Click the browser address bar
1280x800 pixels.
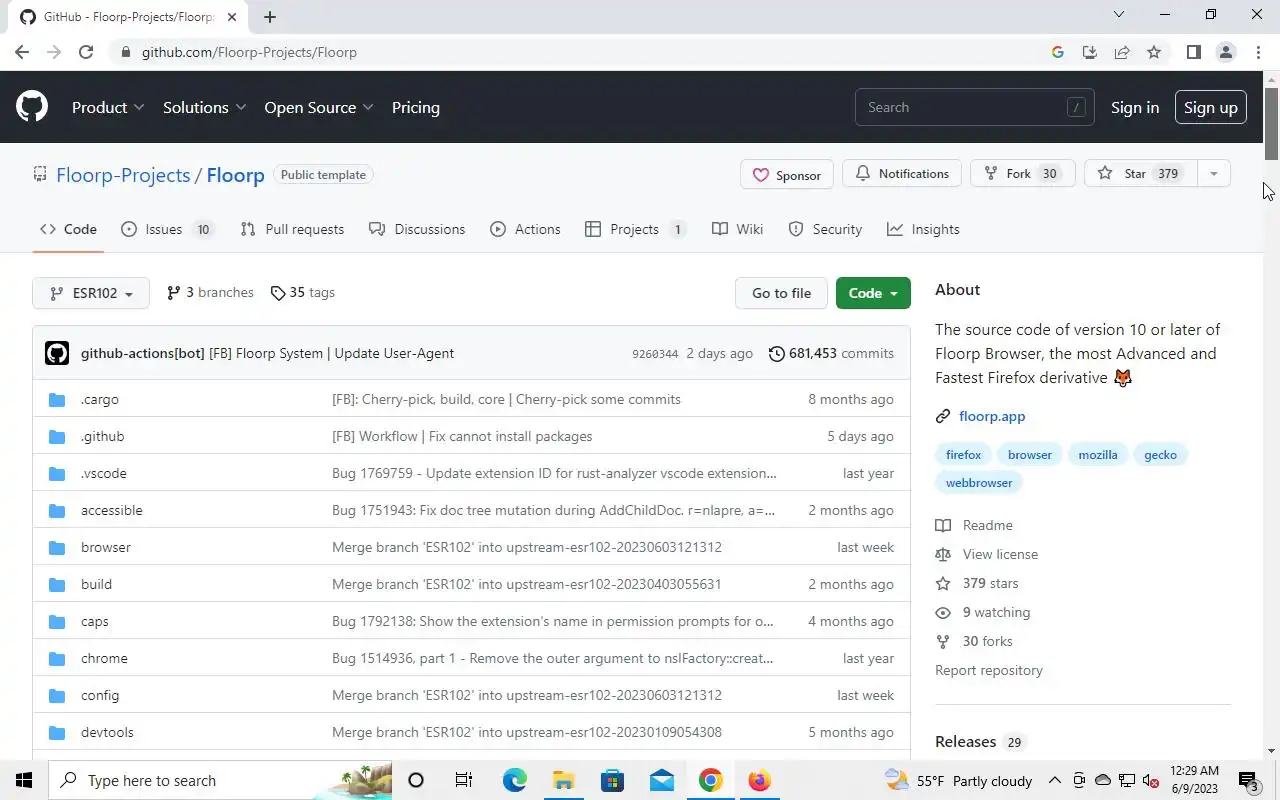[x=580, y=52]
